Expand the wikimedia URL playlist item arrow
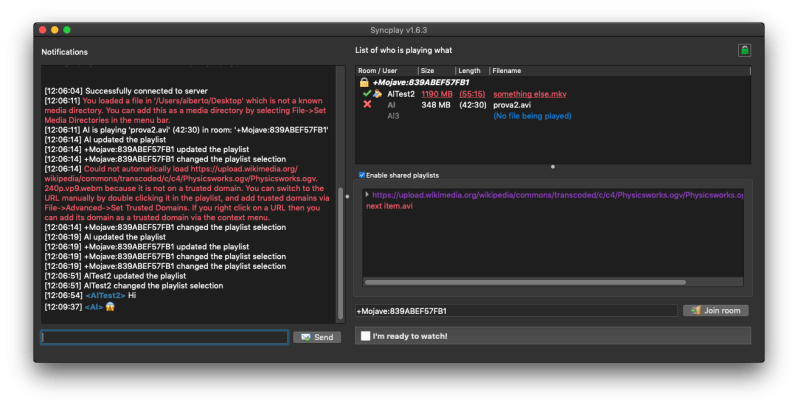The image size is (798, 407). point(367,194)
